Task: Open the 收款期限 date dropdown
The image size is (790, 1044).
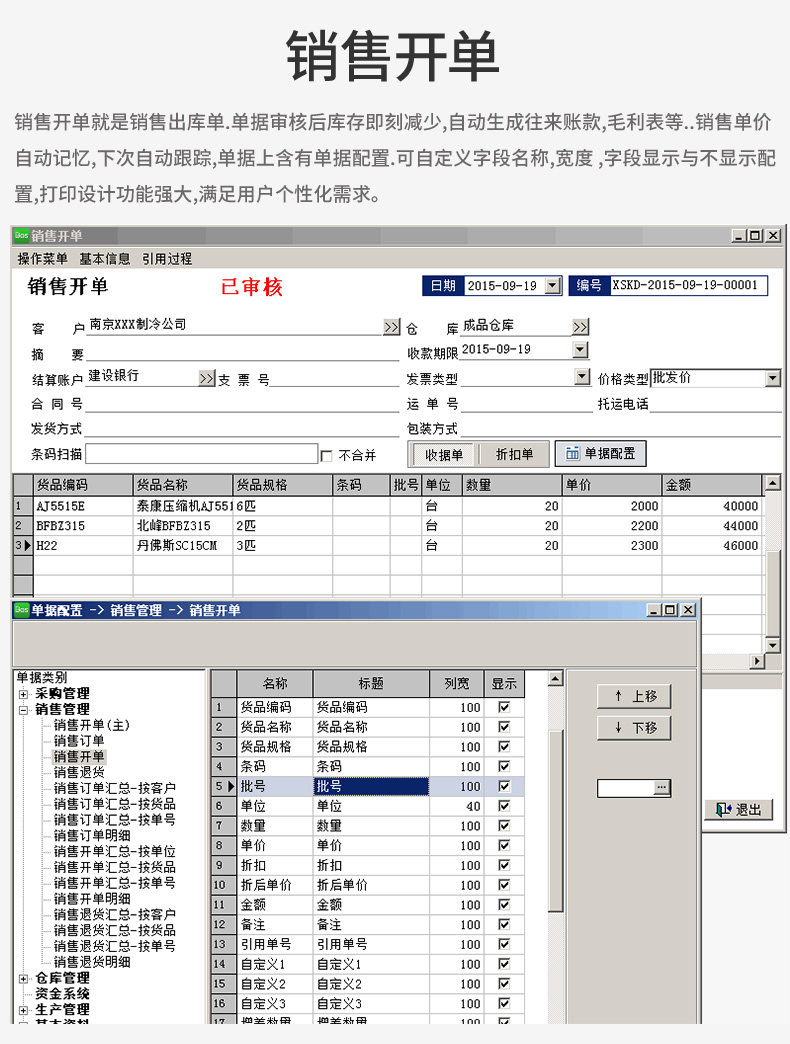Action: pos(580,350)
